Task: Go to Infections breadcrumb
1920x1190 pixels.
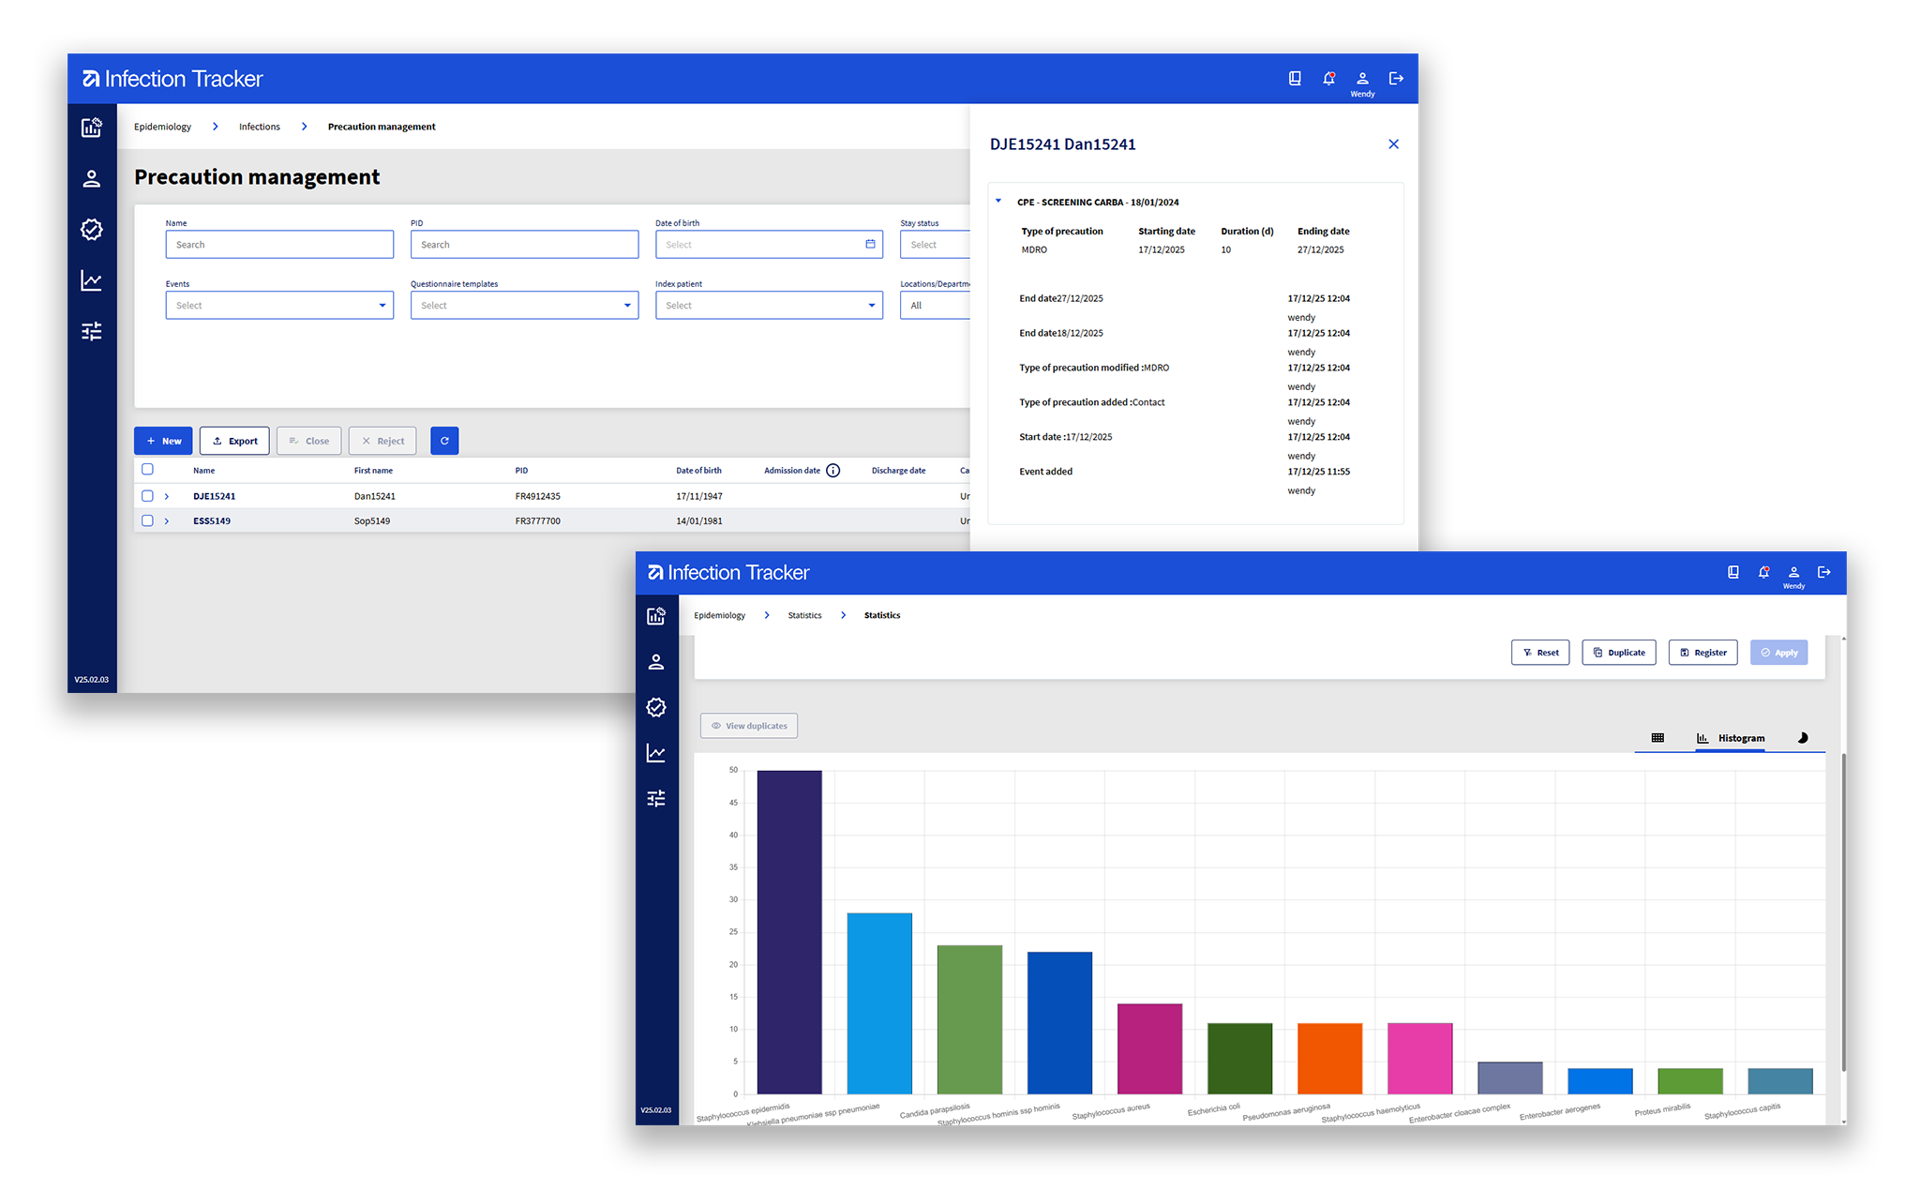Action: click(259, 127)
